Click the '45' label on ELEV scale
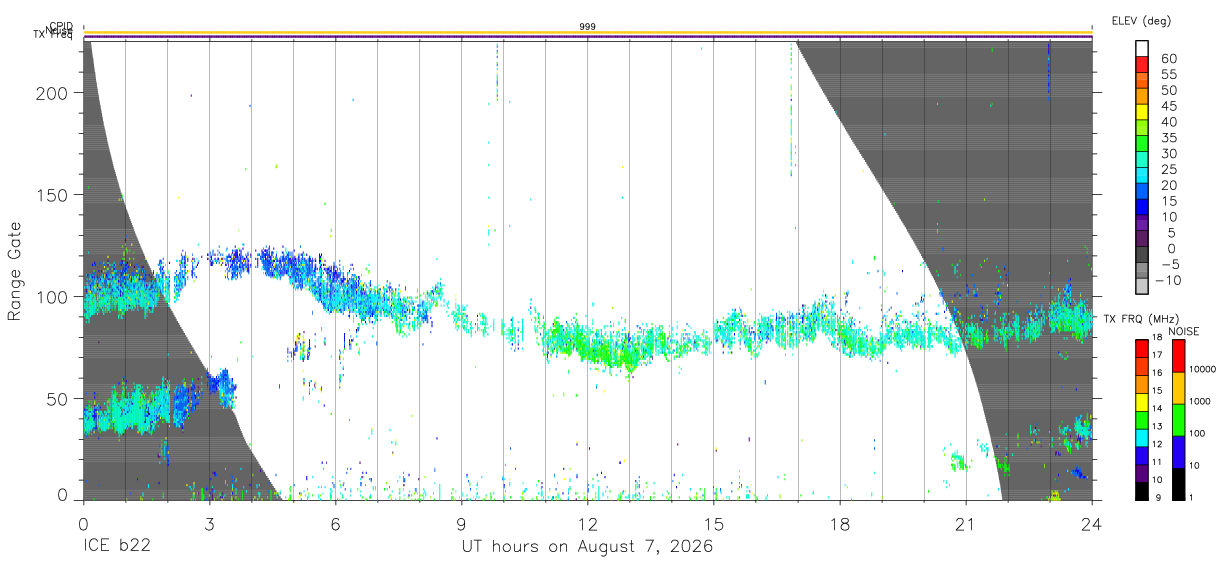1228x567 pixels. click(x=1168, y=106)
